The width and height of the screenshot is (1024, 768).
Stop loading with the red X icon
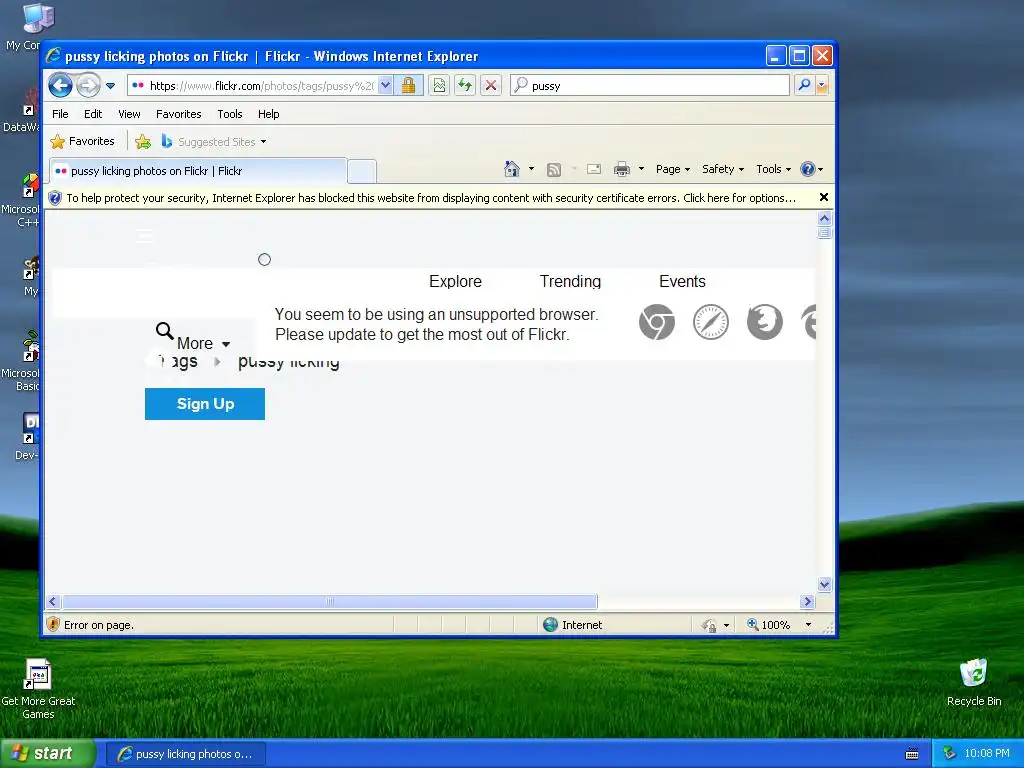[491, 86]
